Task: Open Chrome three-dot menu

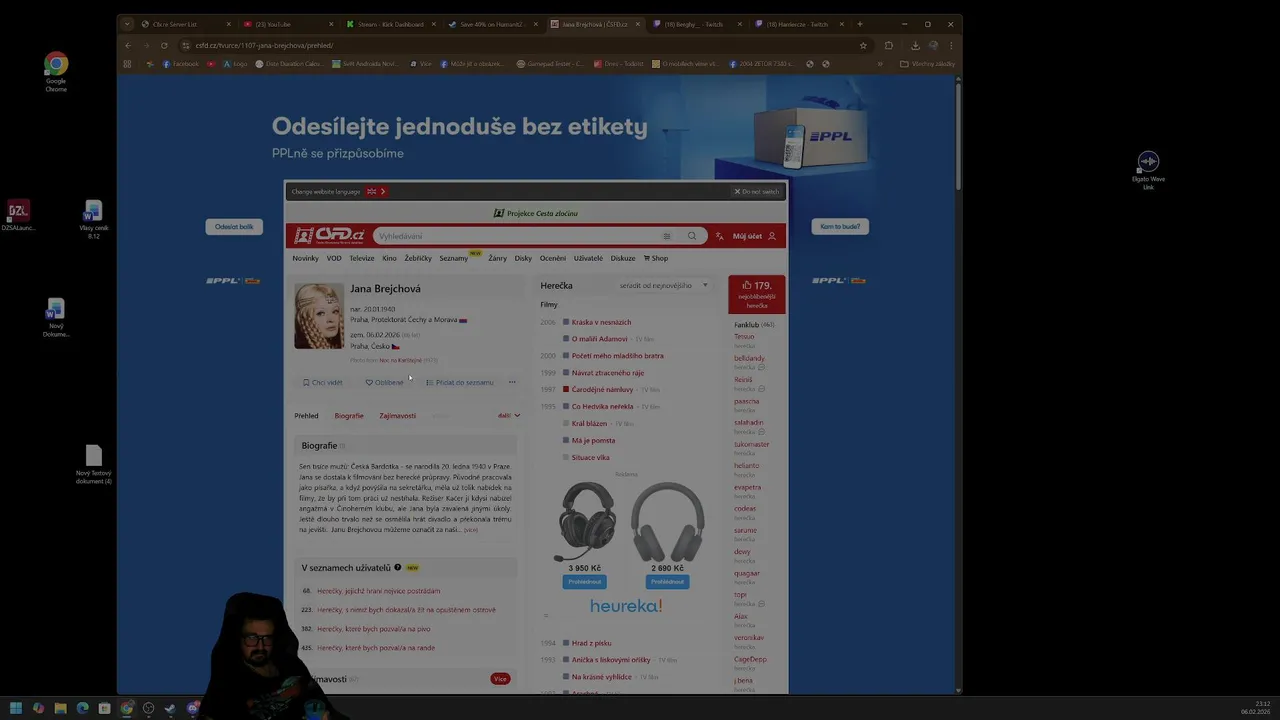Action: [x=951, y=45]
